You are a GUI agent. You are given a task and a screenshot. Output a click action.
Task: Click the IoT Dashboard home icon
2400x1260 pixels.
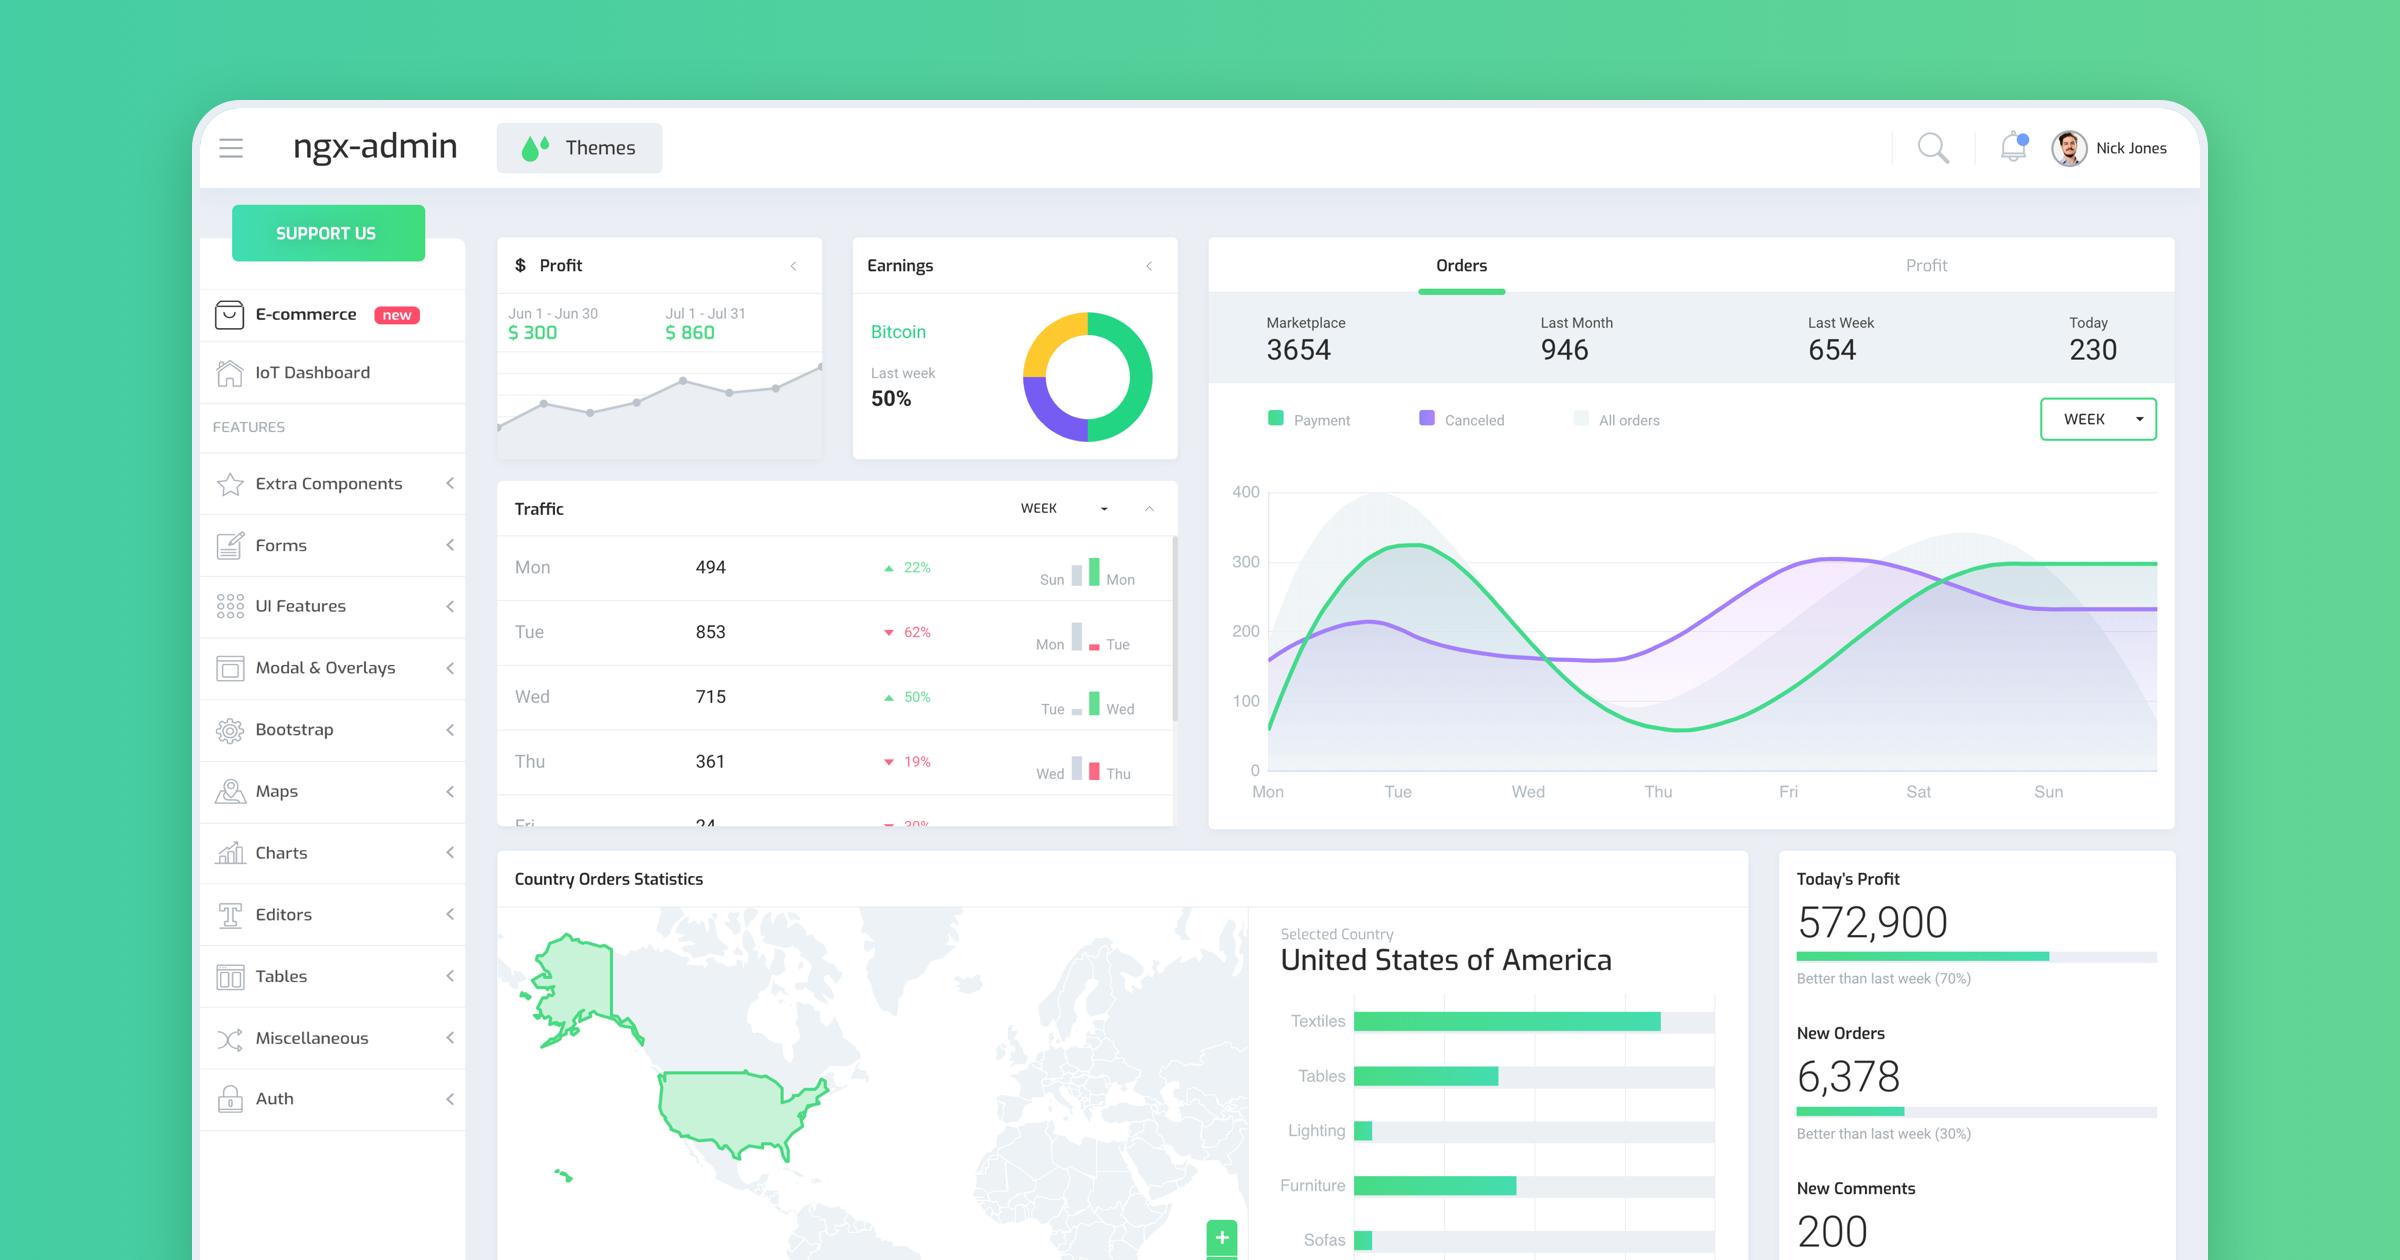(229, 373)
